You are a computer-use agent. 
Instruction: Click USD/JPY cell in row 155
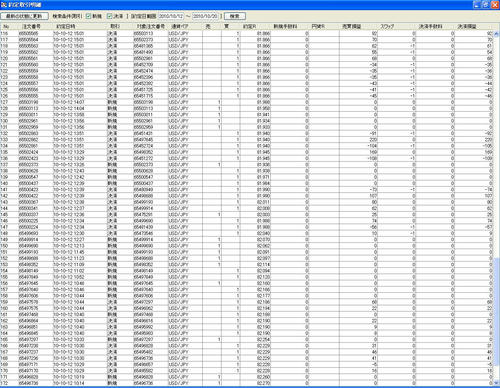pyautogui.click(x=185, y=277)
